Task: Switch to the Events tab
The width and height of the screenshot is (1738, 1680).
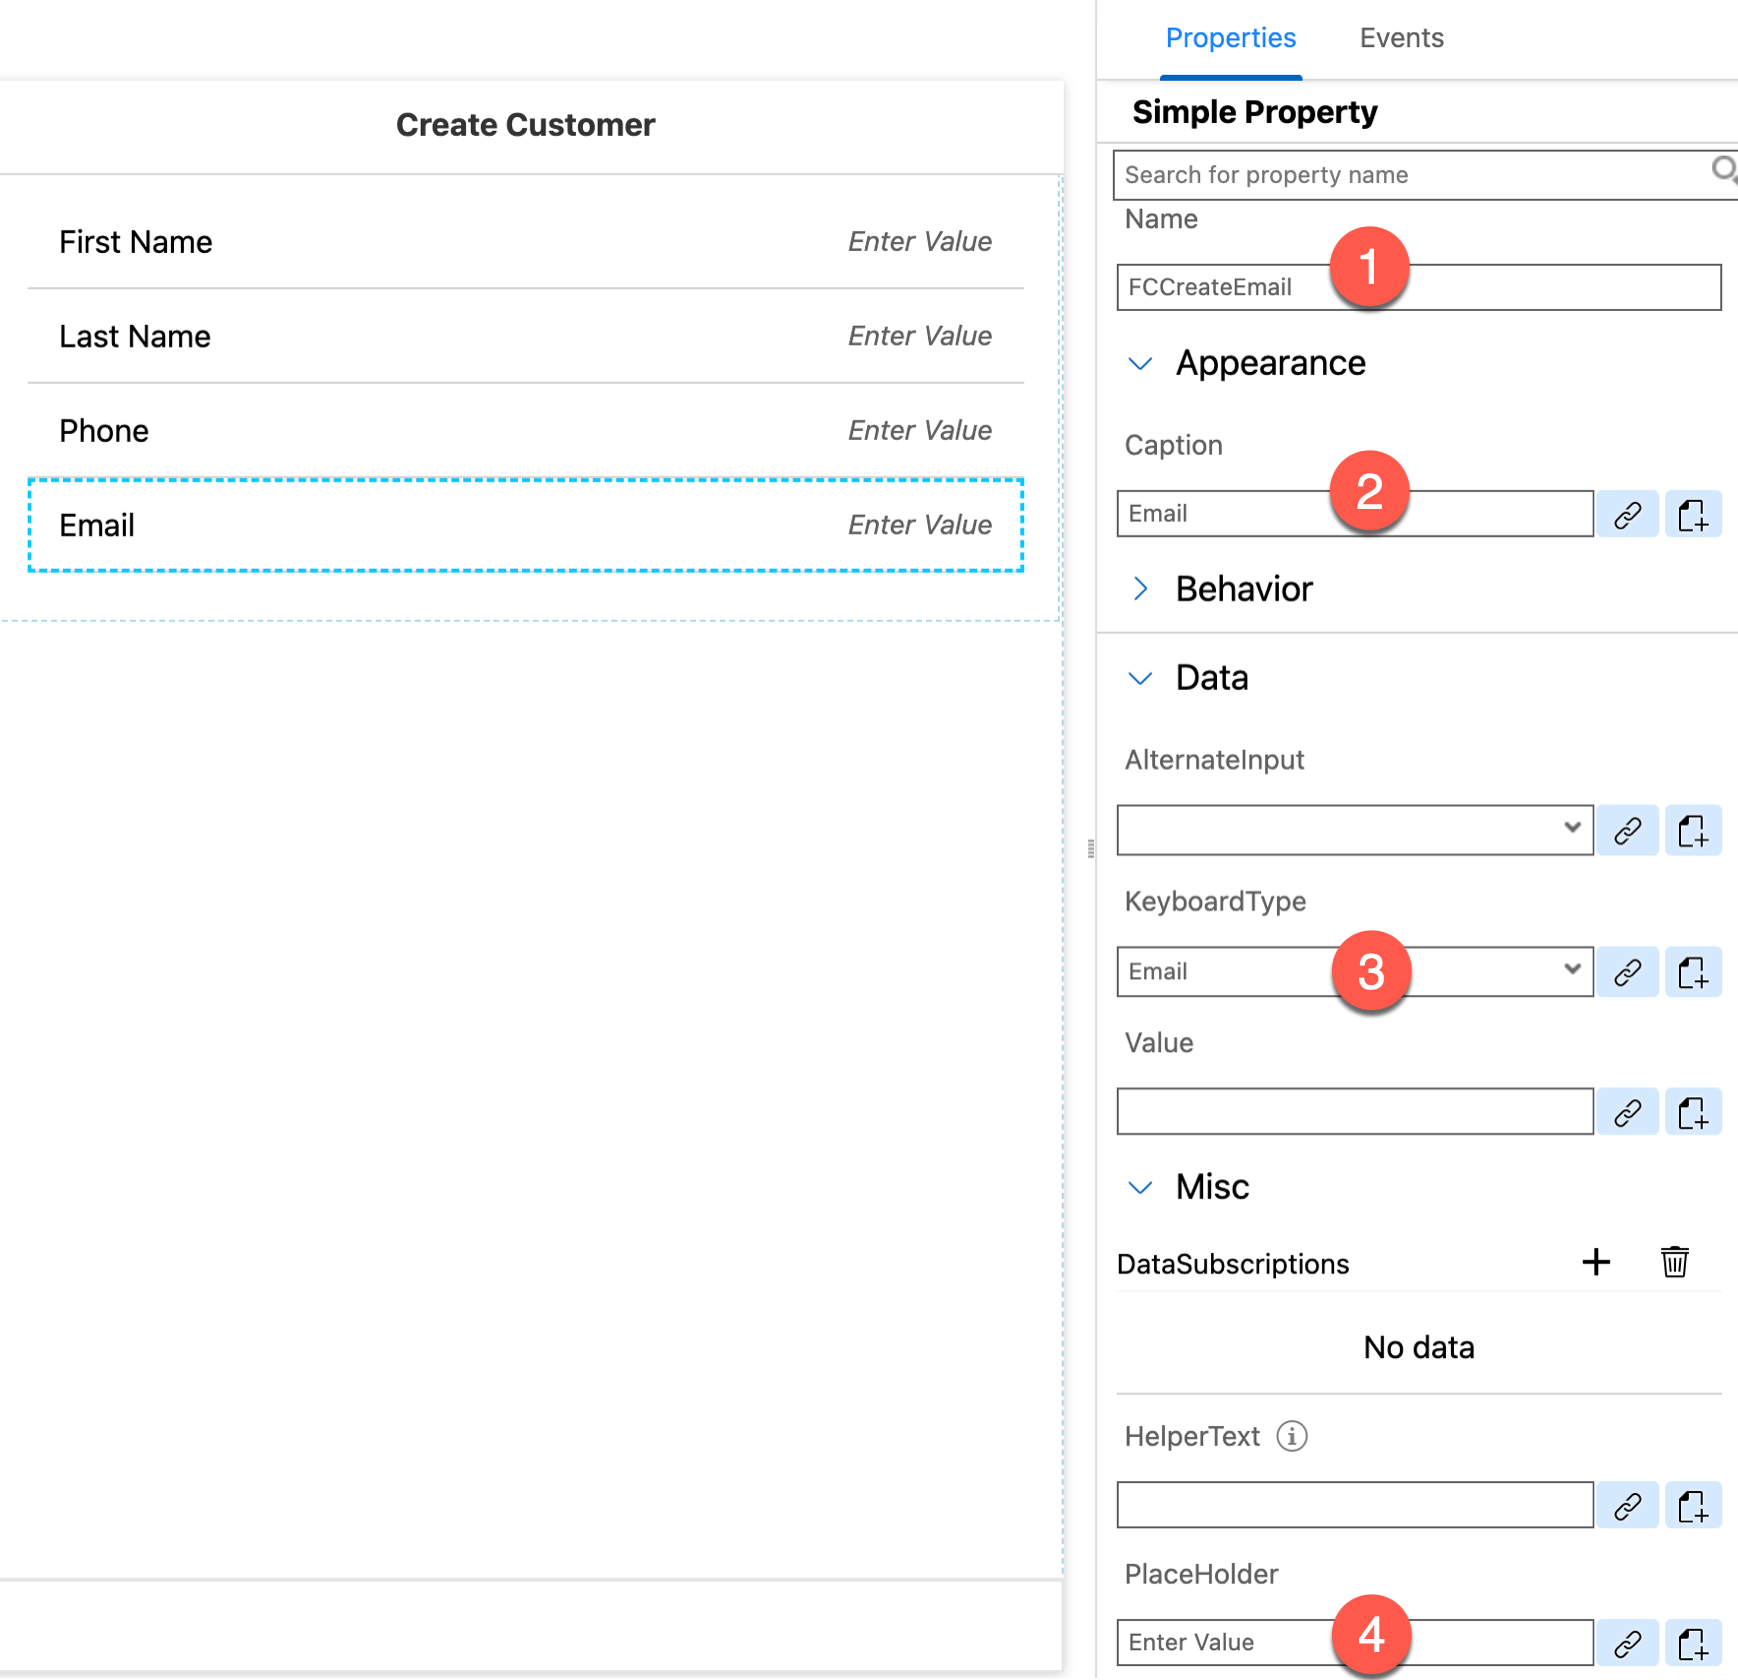Action: point(1401,38)
